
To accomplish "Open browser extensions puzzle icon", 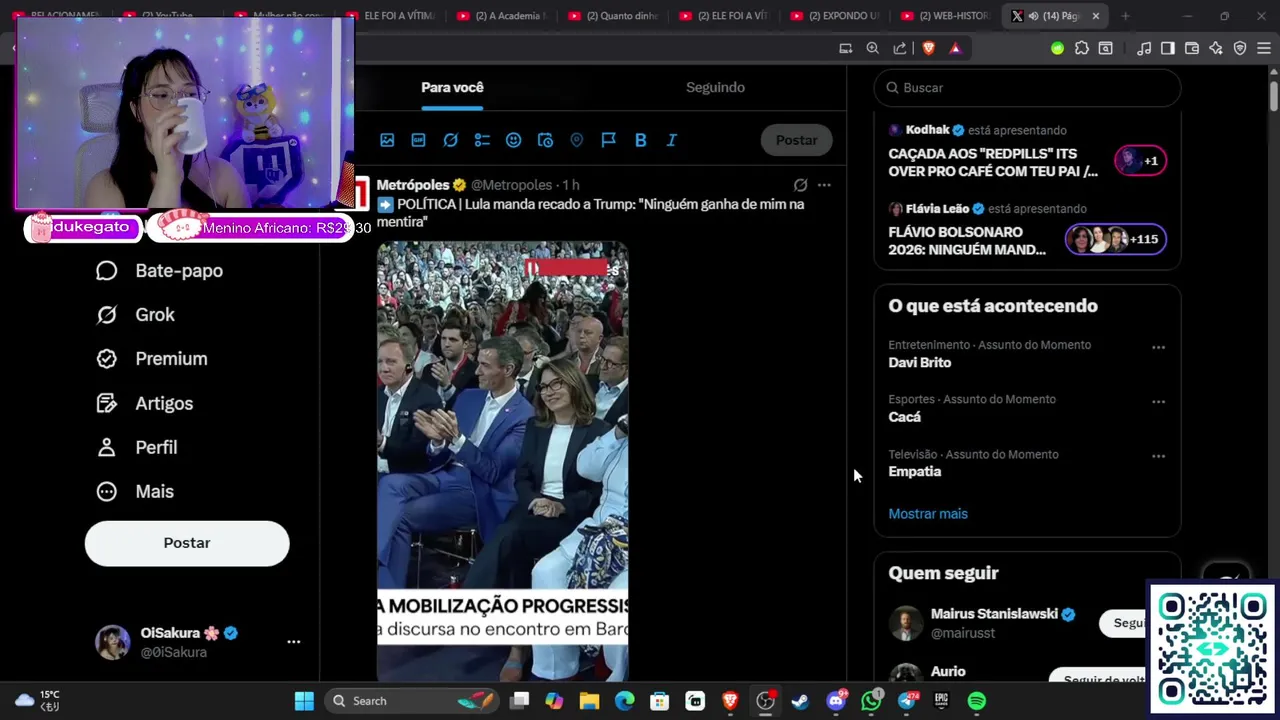I will (x=1081, y=48).
